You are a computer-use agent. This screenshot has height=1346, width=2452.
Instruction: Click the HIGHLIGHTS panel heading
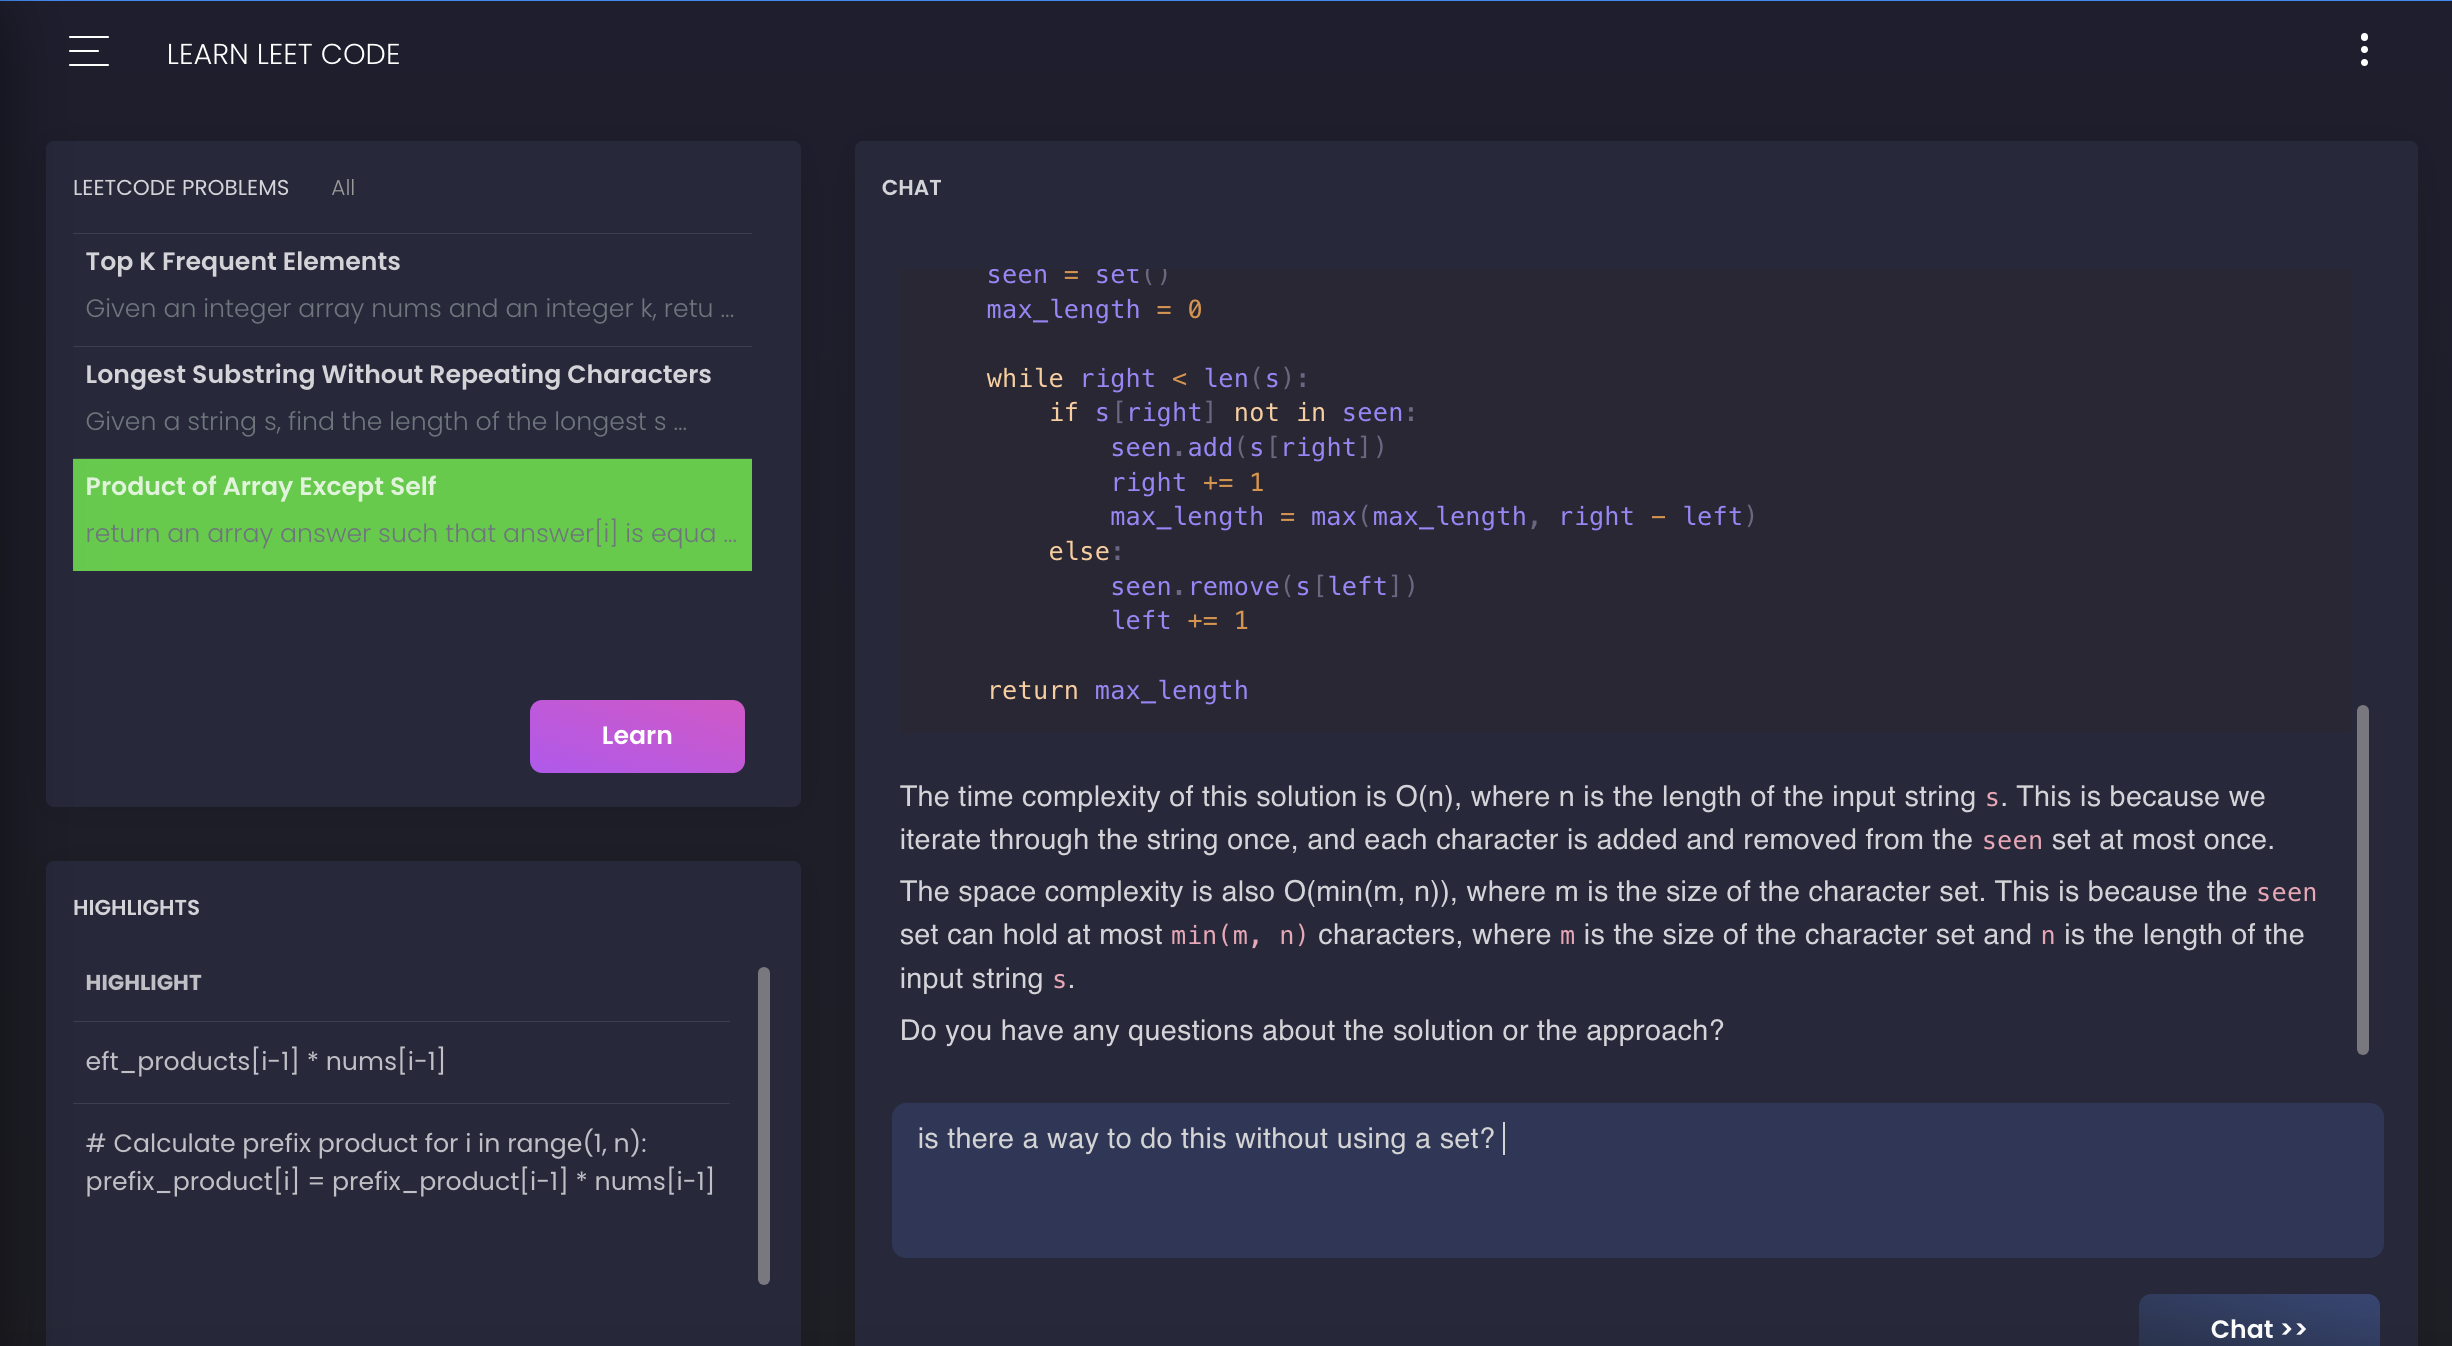pos(136,908)
